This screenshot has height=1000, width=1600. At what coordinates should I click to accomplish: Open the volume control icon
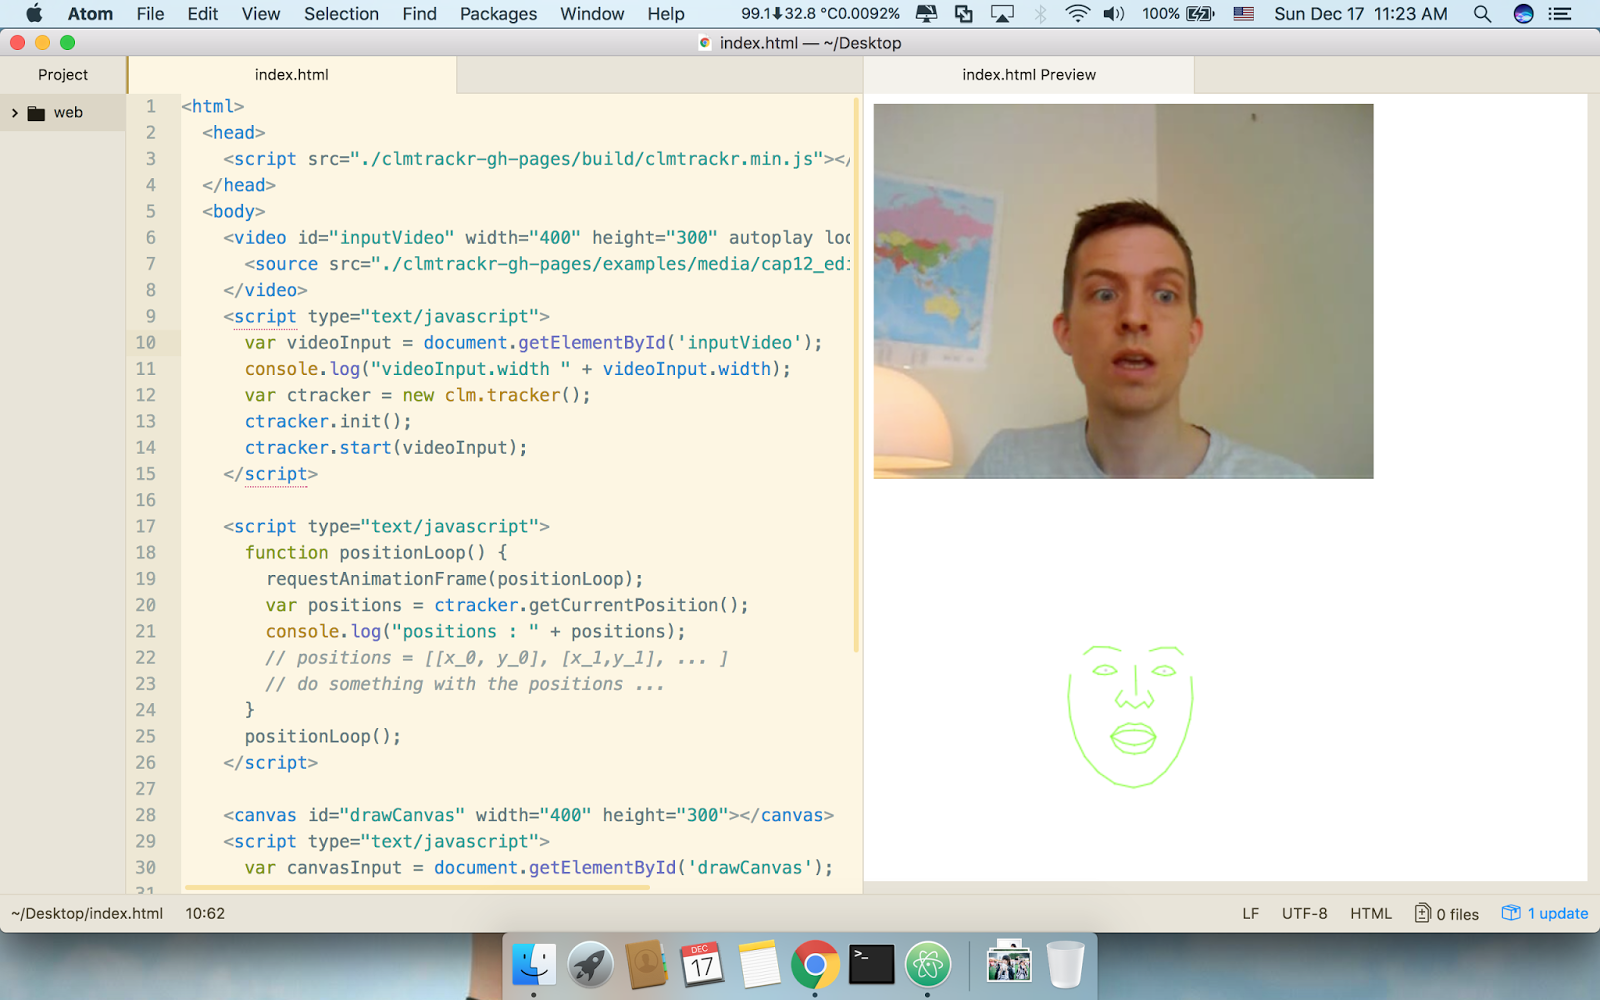1113,14
